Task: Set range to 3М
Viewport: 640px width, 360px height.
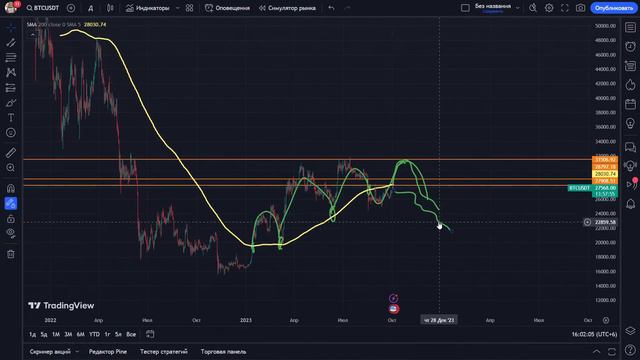Action: [68, 334]
